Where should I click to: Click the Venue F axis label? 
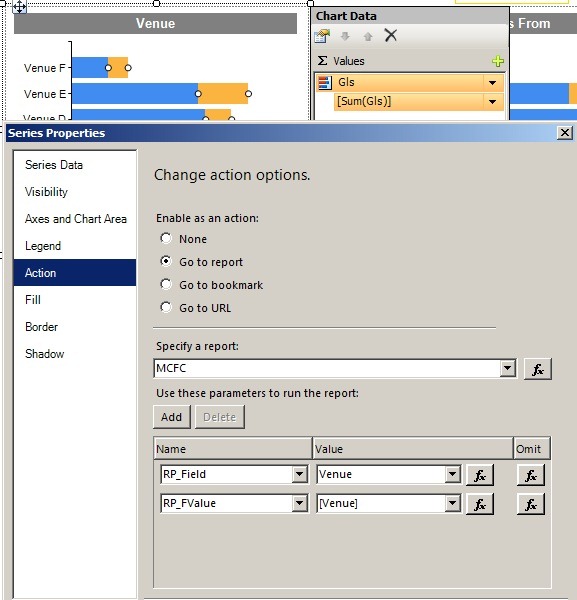click(x=44, y=68)
